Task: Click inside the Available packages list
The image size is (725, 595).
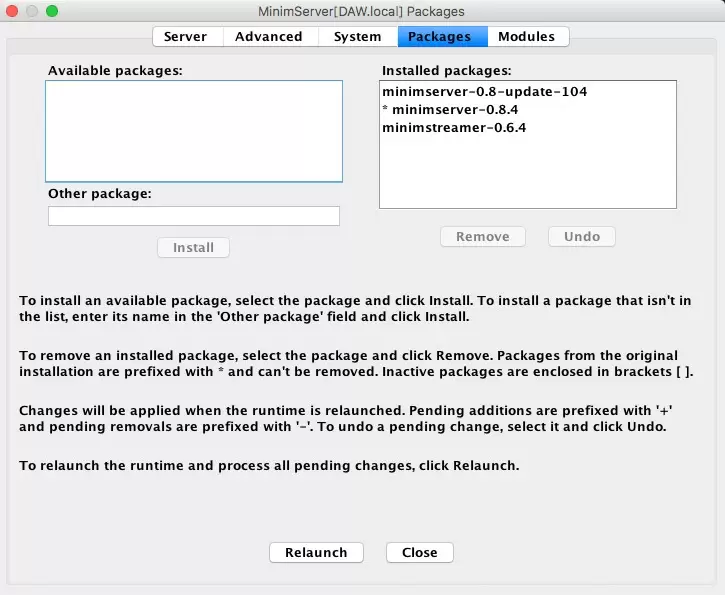Action: point(194,131)
